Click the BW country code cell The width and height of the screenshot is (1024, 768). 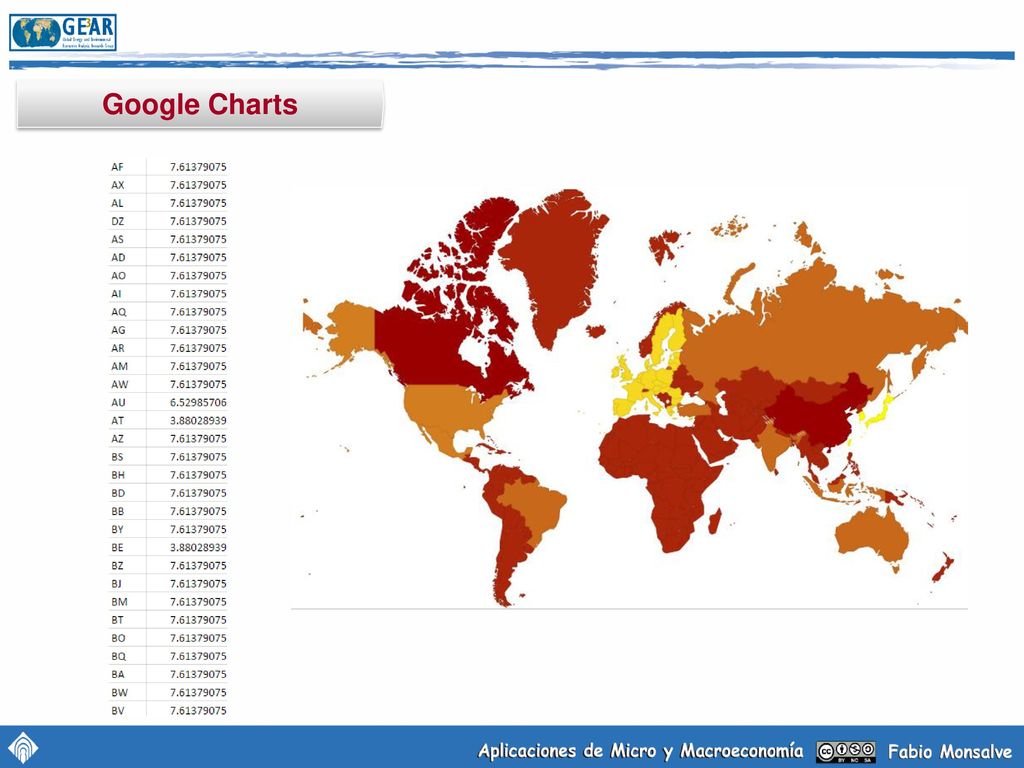tap(120, 693)
